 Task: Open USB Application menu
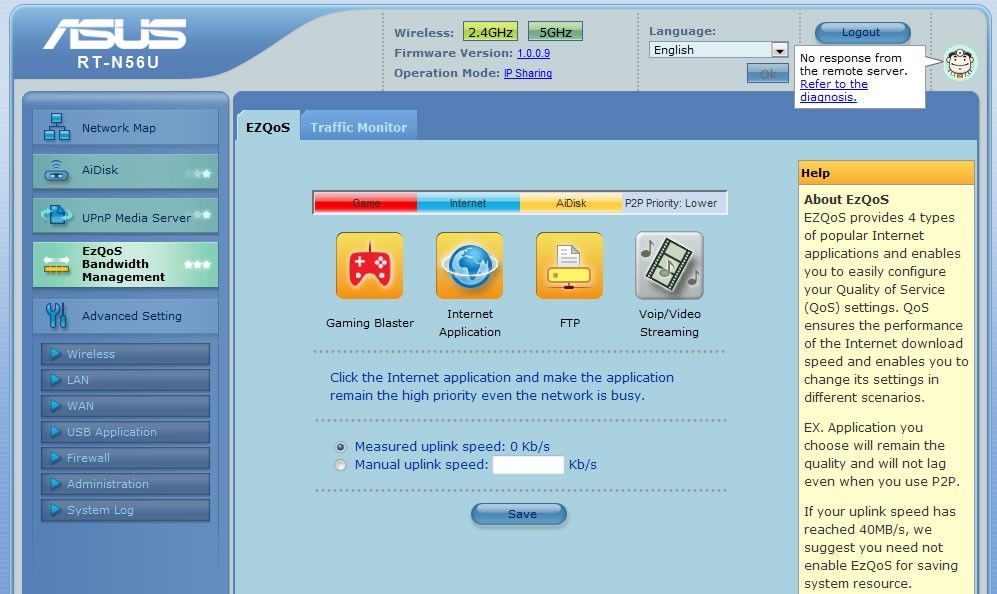[125, 432]
